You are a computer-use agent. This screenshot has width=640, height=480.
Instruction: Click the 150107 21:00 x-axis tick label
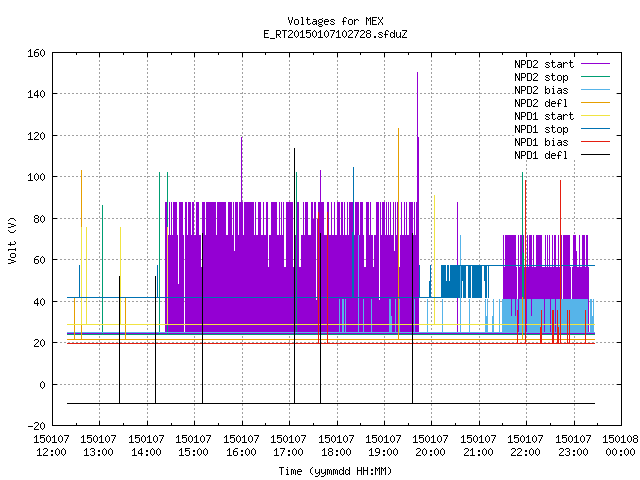tap(478, 446)
